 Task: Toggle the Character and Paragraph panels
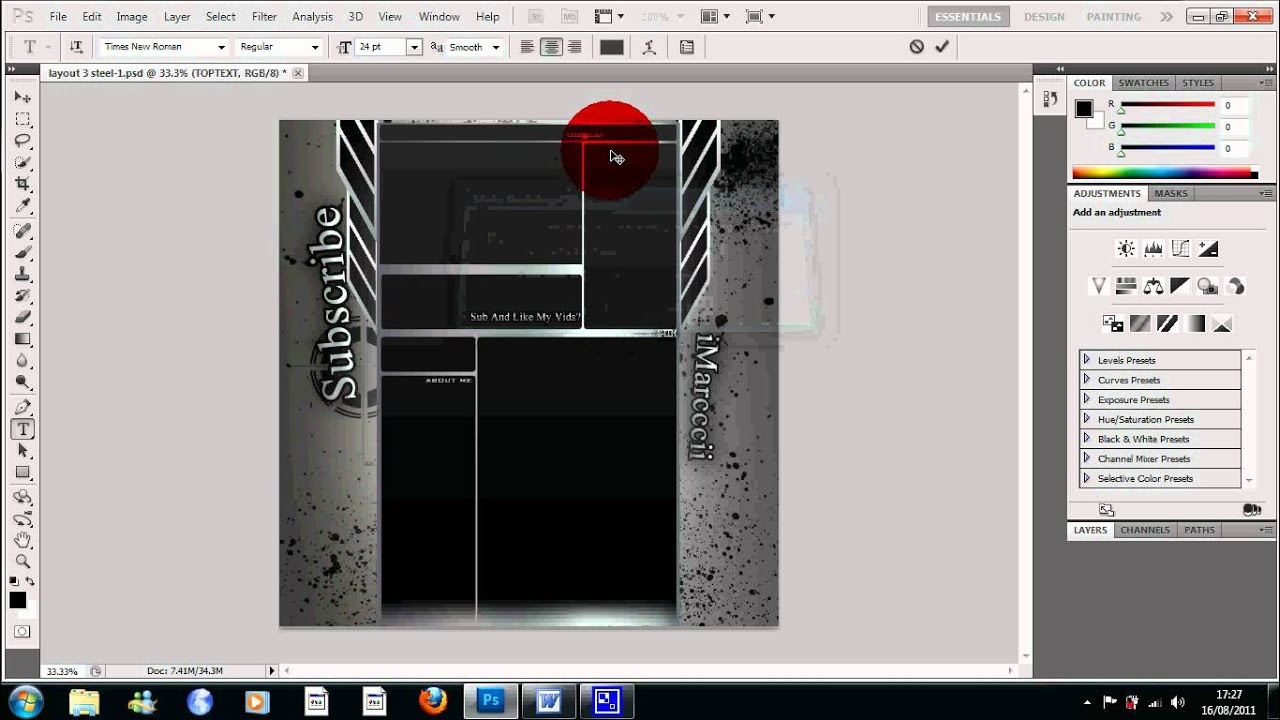pos(687,47)
